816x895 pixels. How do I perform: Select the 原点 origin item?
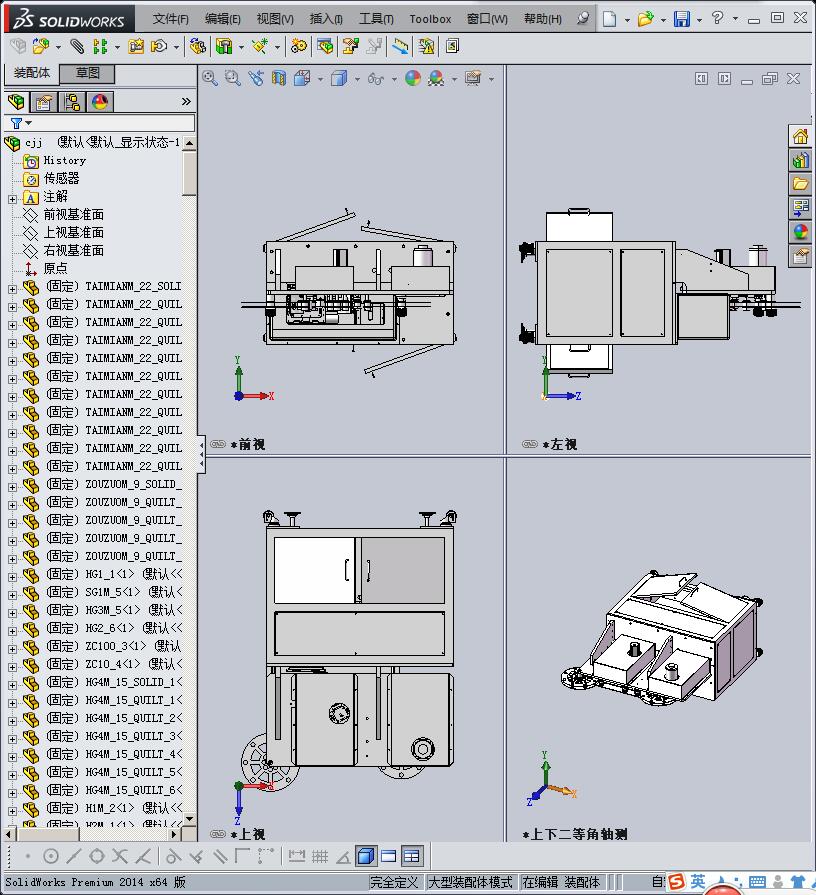(x=55, y=268)
